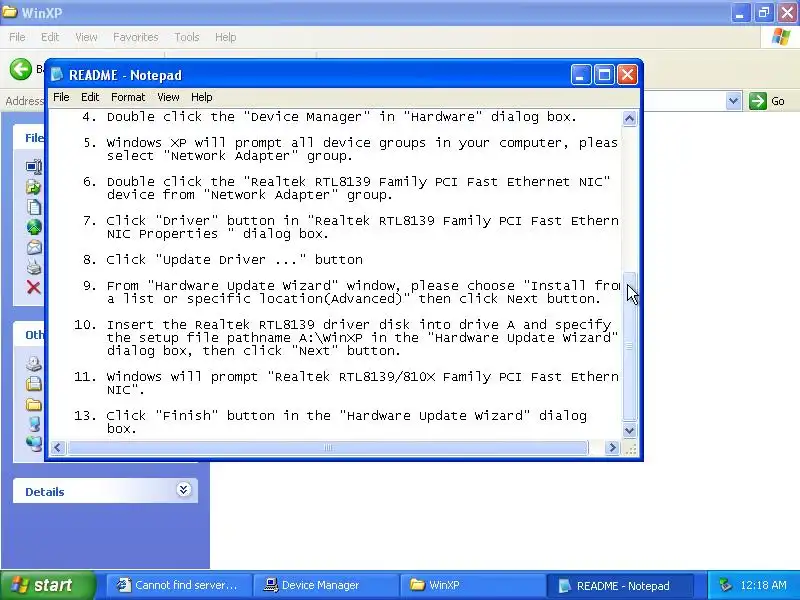Switch to the Cannot find server taskbar button
This screenshot has height=600, width=800.
179,585
